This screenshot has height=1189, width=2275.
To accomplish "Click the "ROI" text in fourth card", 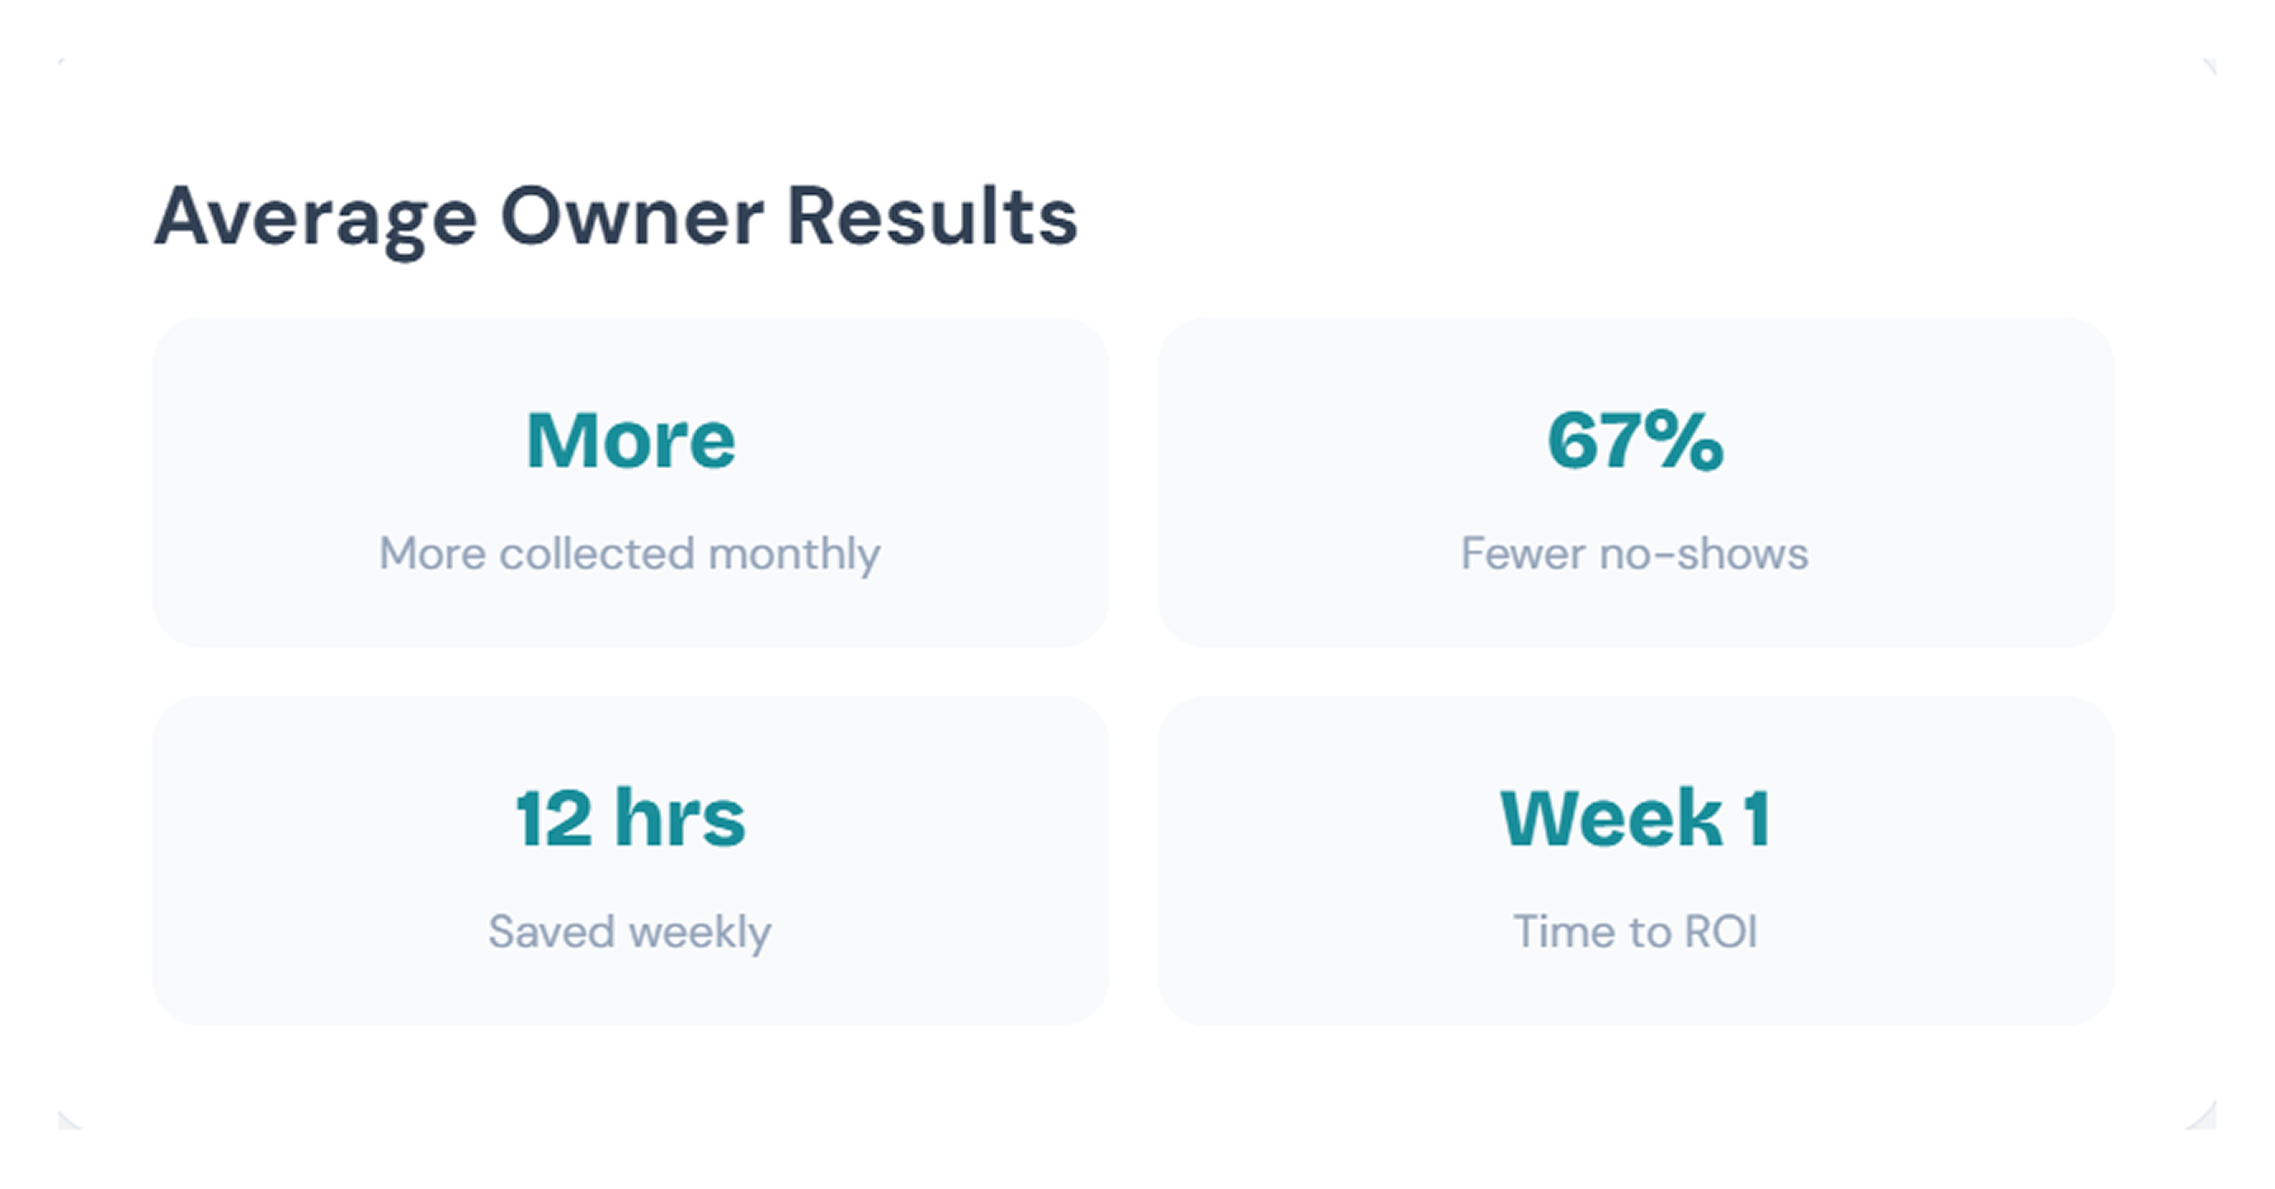I will point(1721,932).
